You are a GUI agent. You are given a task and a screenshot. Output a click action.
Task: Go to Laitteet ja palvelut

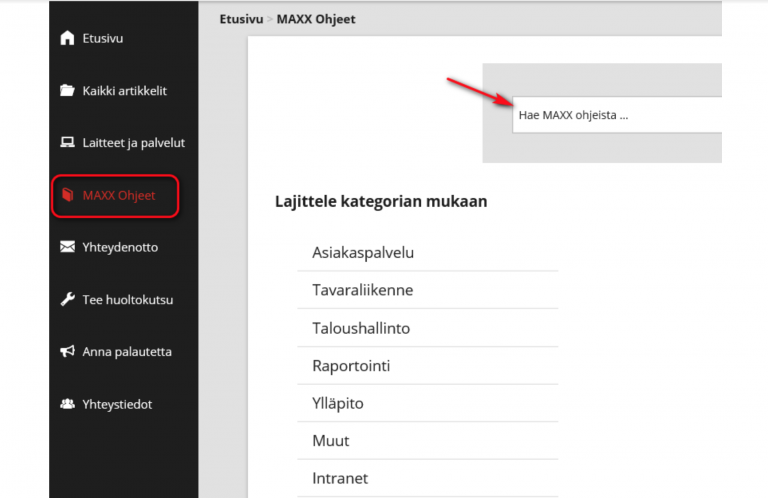pyautogui.click(x=133, y=142)
